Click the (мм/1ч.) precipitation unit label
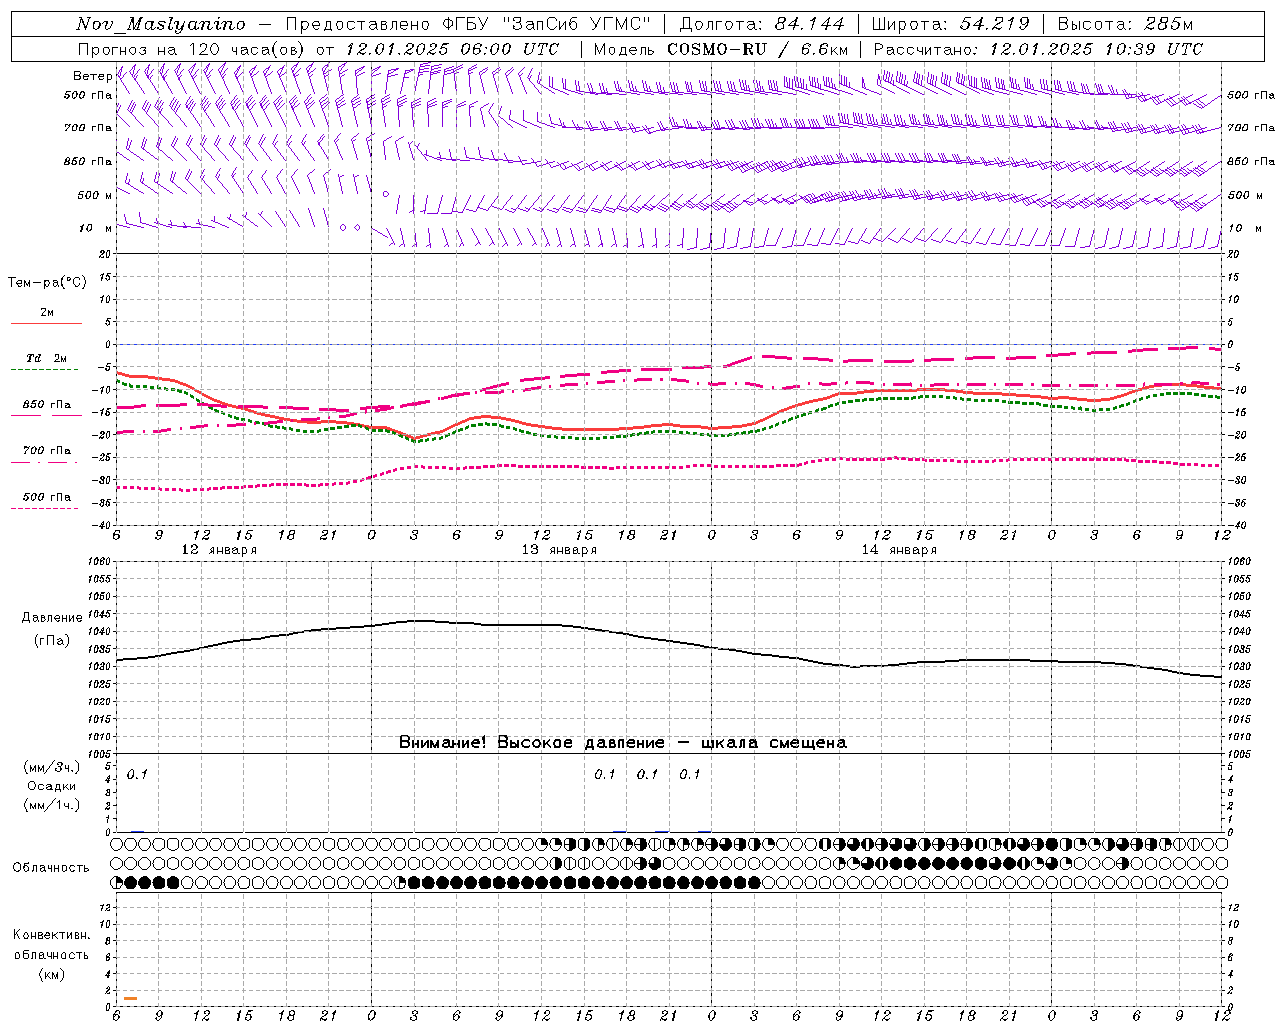Viewport: 1280px width, 1024px height. click(52, 805)
